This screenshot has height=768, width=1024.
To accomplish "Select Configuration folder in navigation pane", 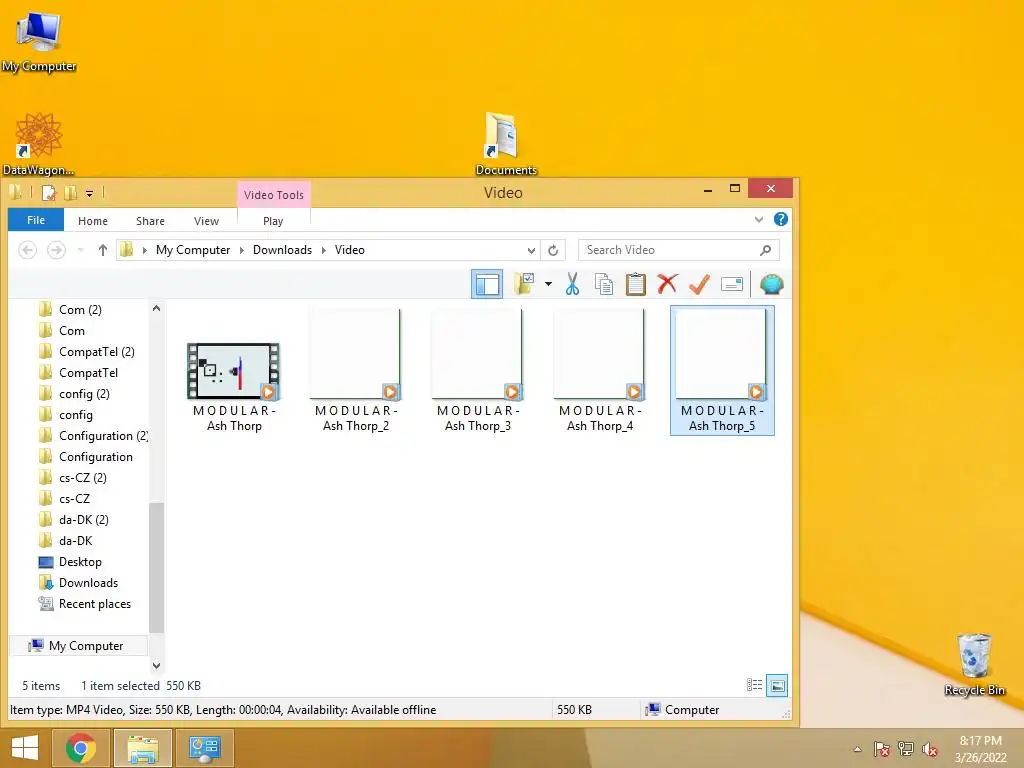I will [x=95, y=456].
